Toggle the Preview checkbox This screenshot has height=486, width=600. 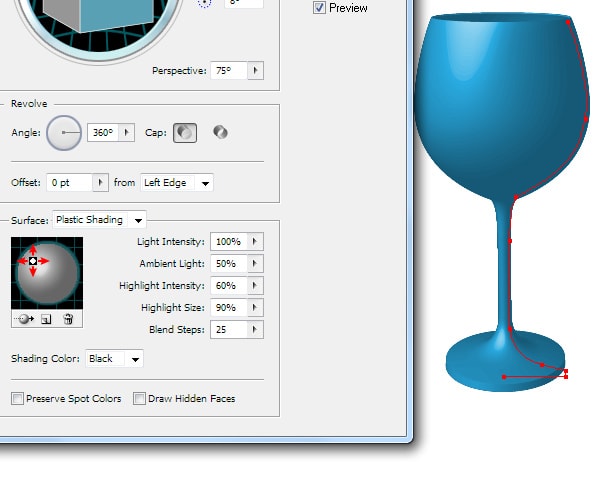(319, 8)
